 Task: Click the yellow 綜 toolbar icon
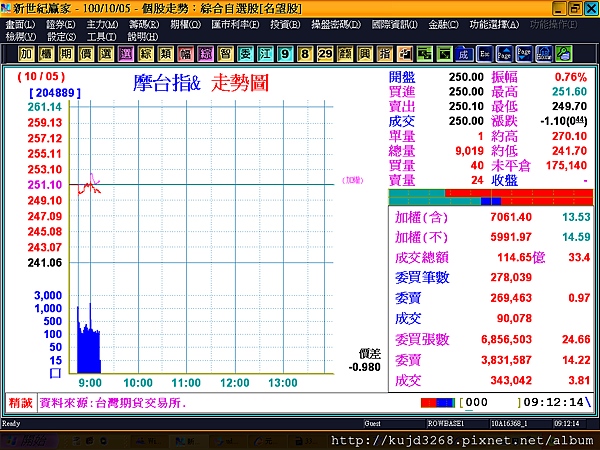(145, 54)
